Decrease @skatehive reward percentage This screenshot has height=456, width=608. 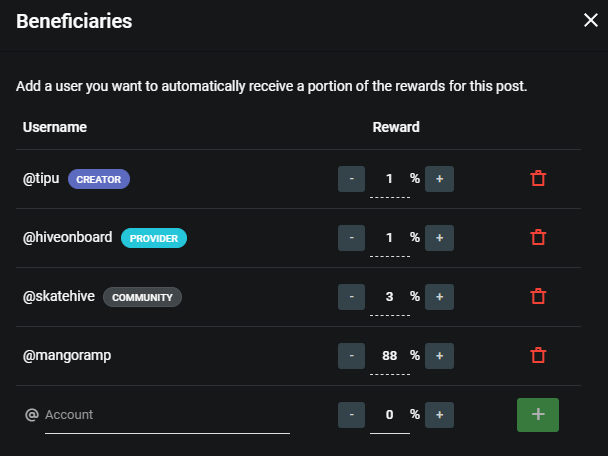(351, 297)
